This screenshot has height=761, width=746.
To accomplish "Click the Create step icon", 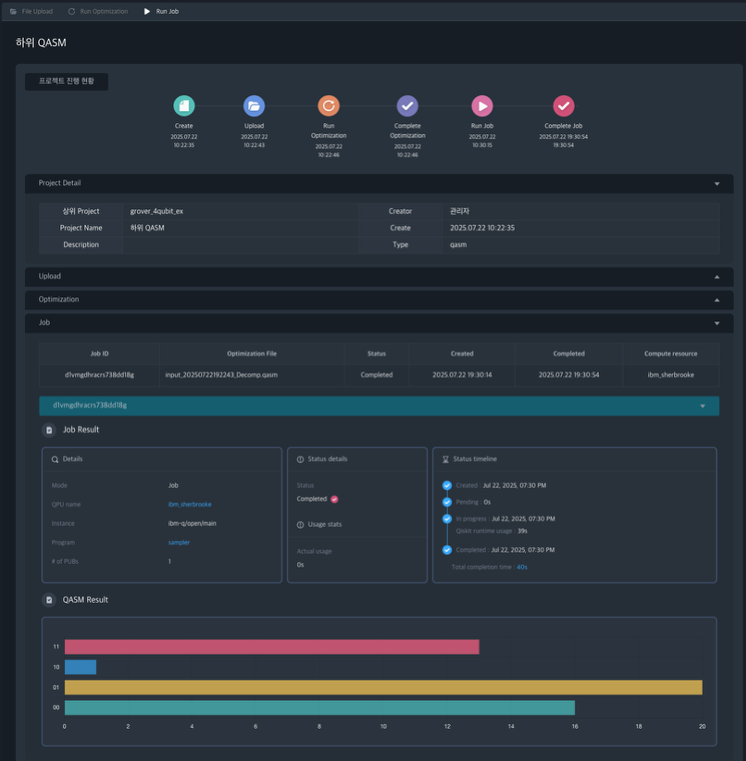I will pyautogui.click(x=184, y=106).
